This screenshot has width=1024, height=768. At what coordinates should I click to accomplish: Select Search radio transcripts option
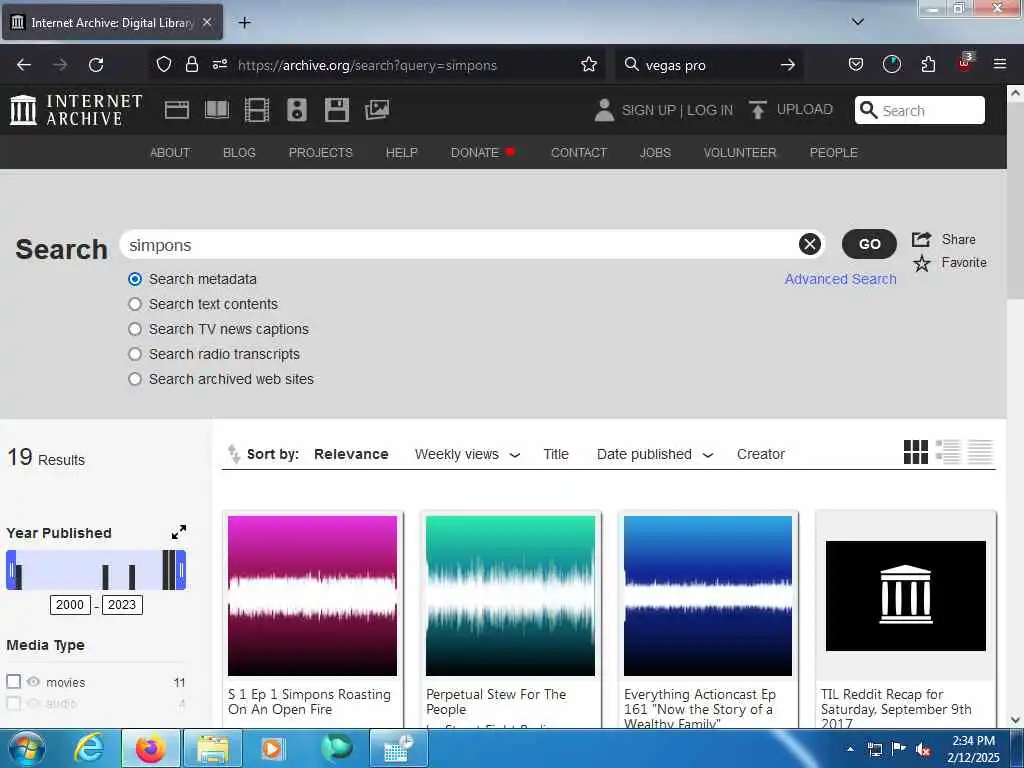[135, 354]
